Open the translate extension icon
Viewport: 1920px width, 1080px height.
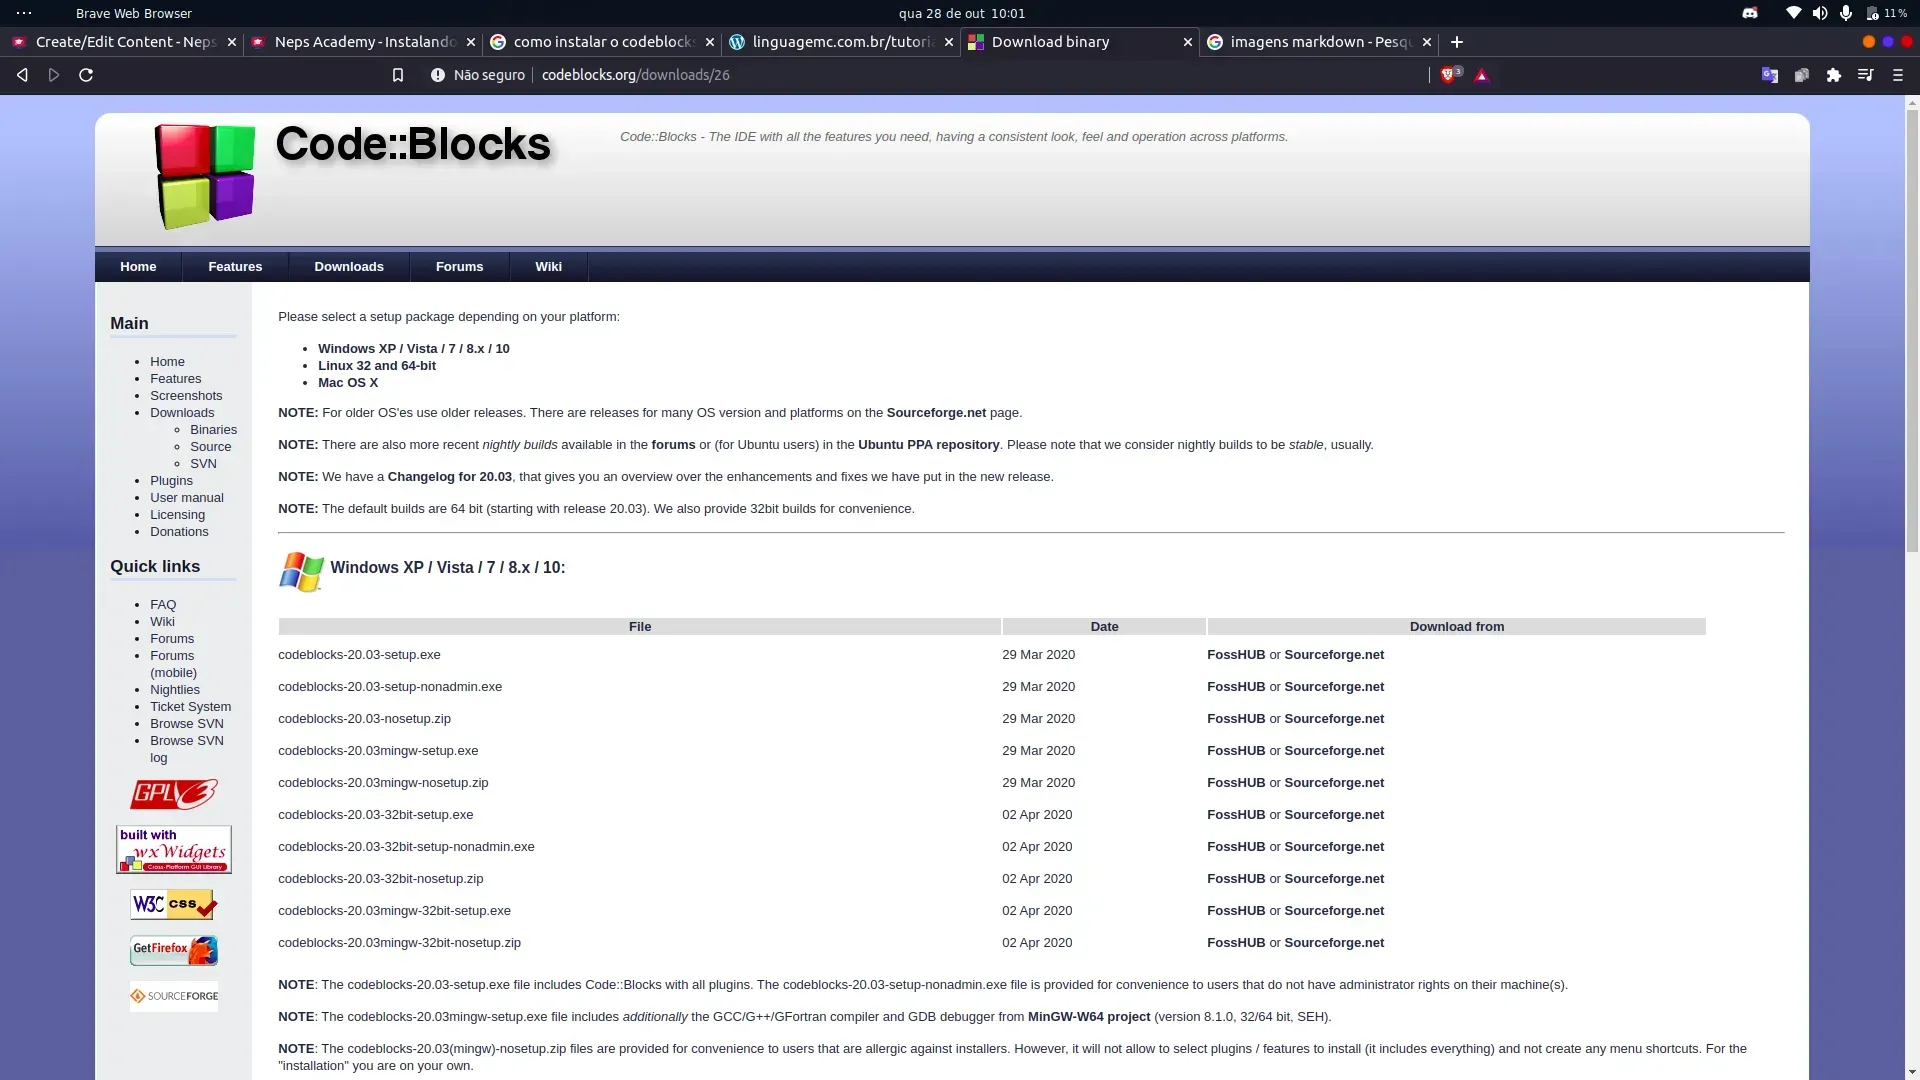coord(1770,75)
